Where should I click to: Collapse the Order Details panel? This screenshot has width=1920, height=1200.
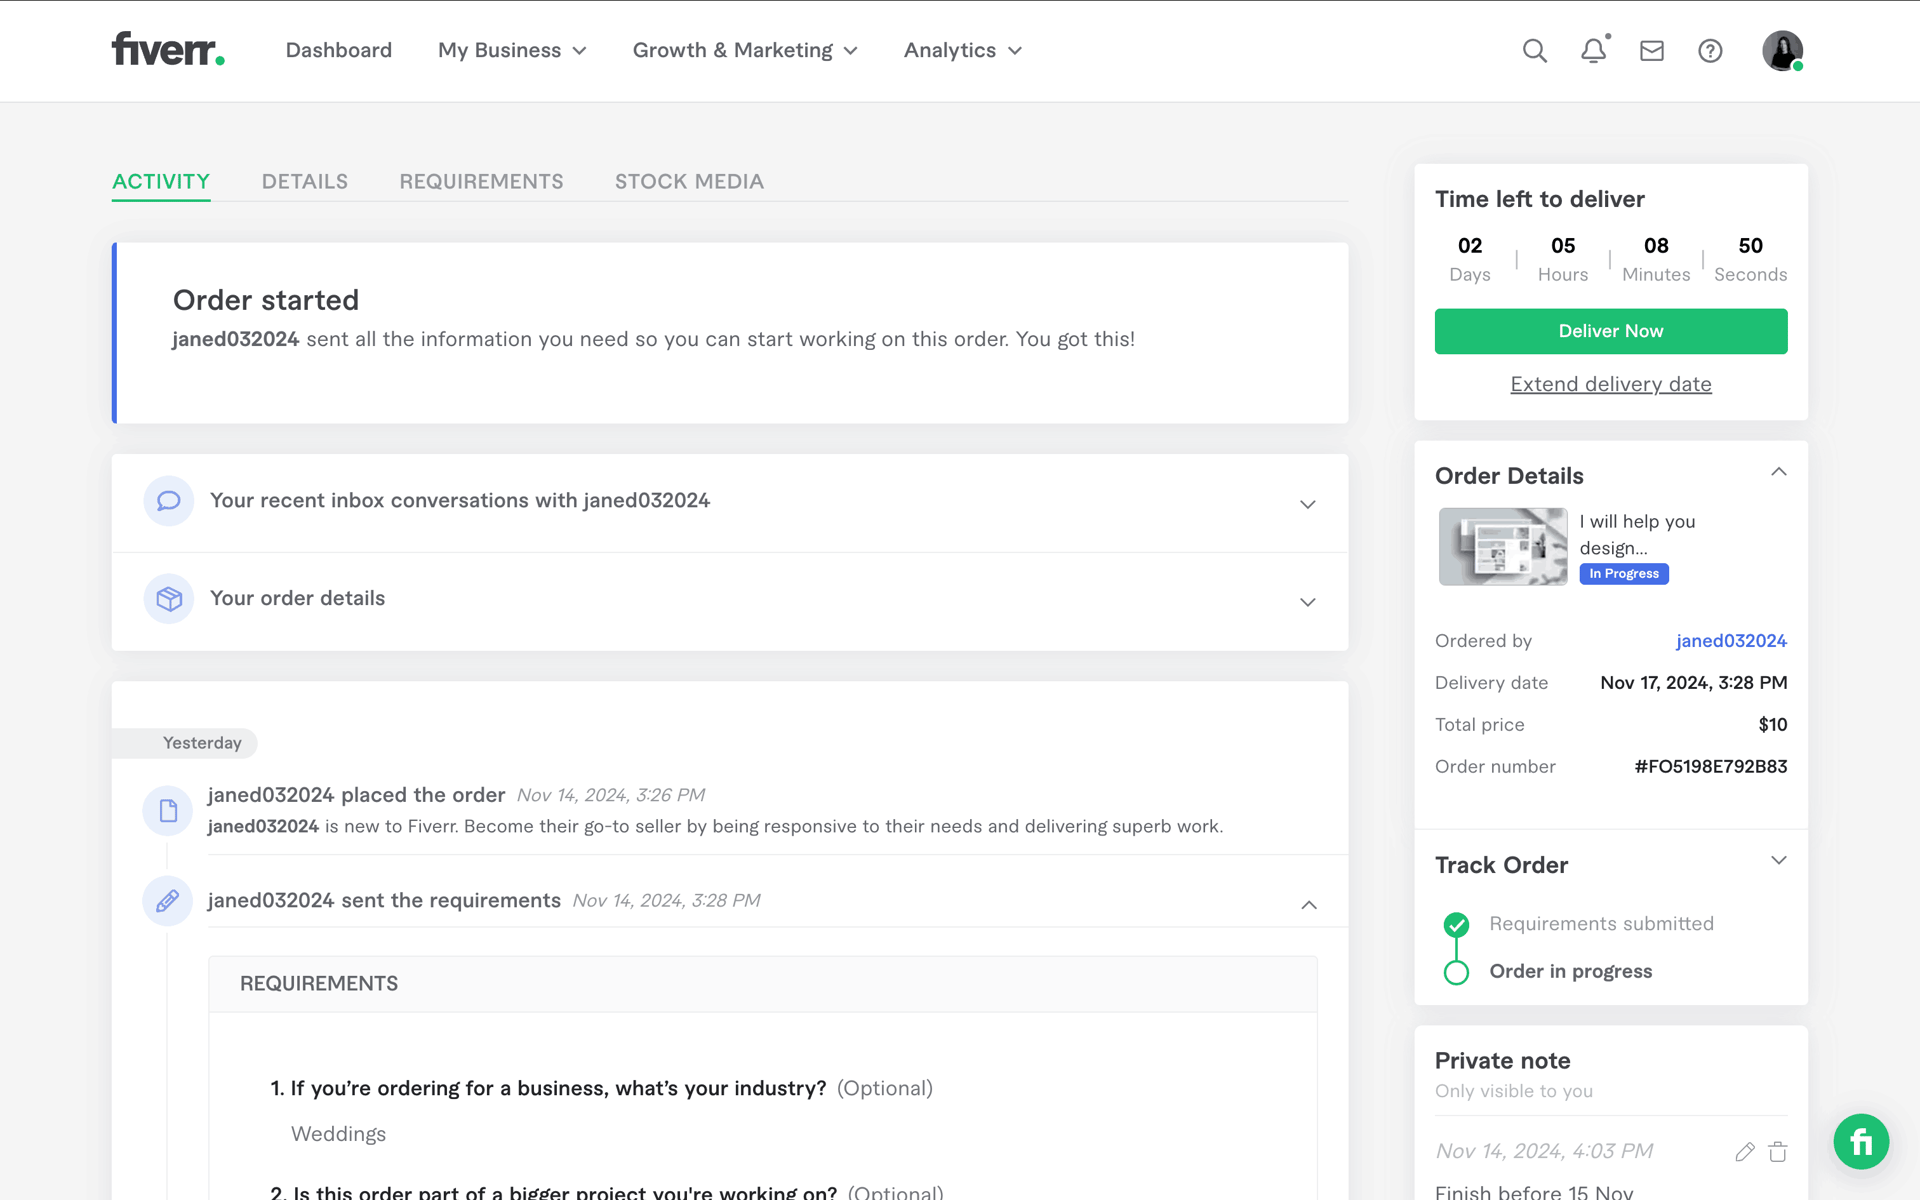click(x=1778, y=472)
